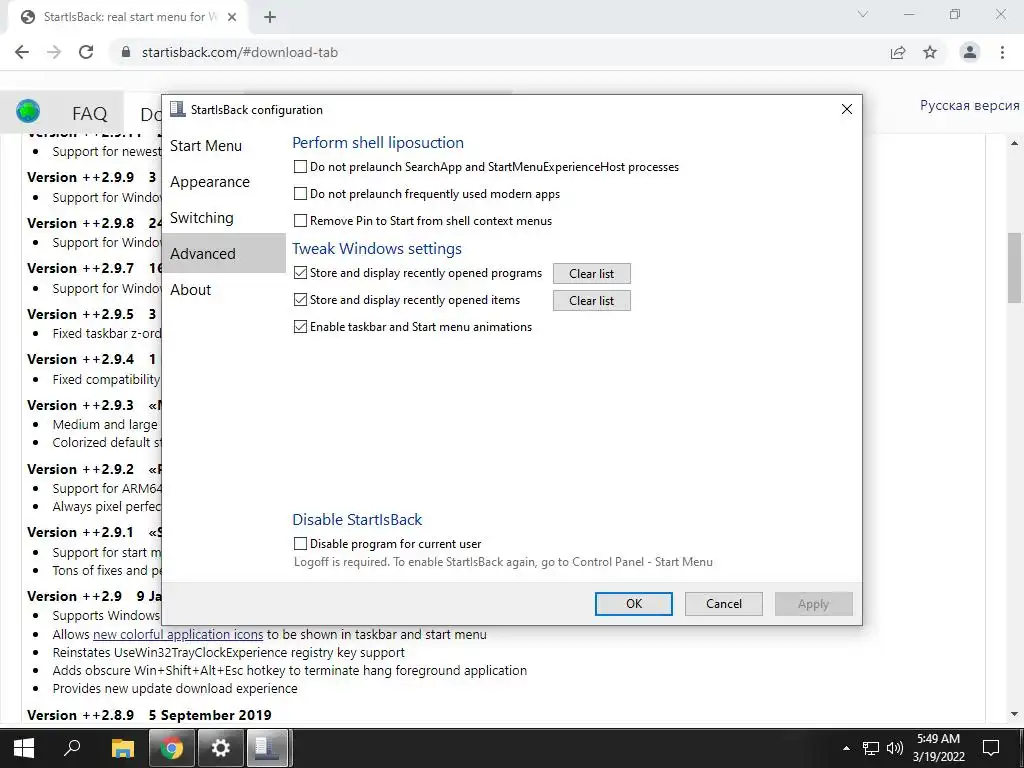
Task: Uncheck 'Enable taskbar and Start menu animations'
Action: point(300,327)
